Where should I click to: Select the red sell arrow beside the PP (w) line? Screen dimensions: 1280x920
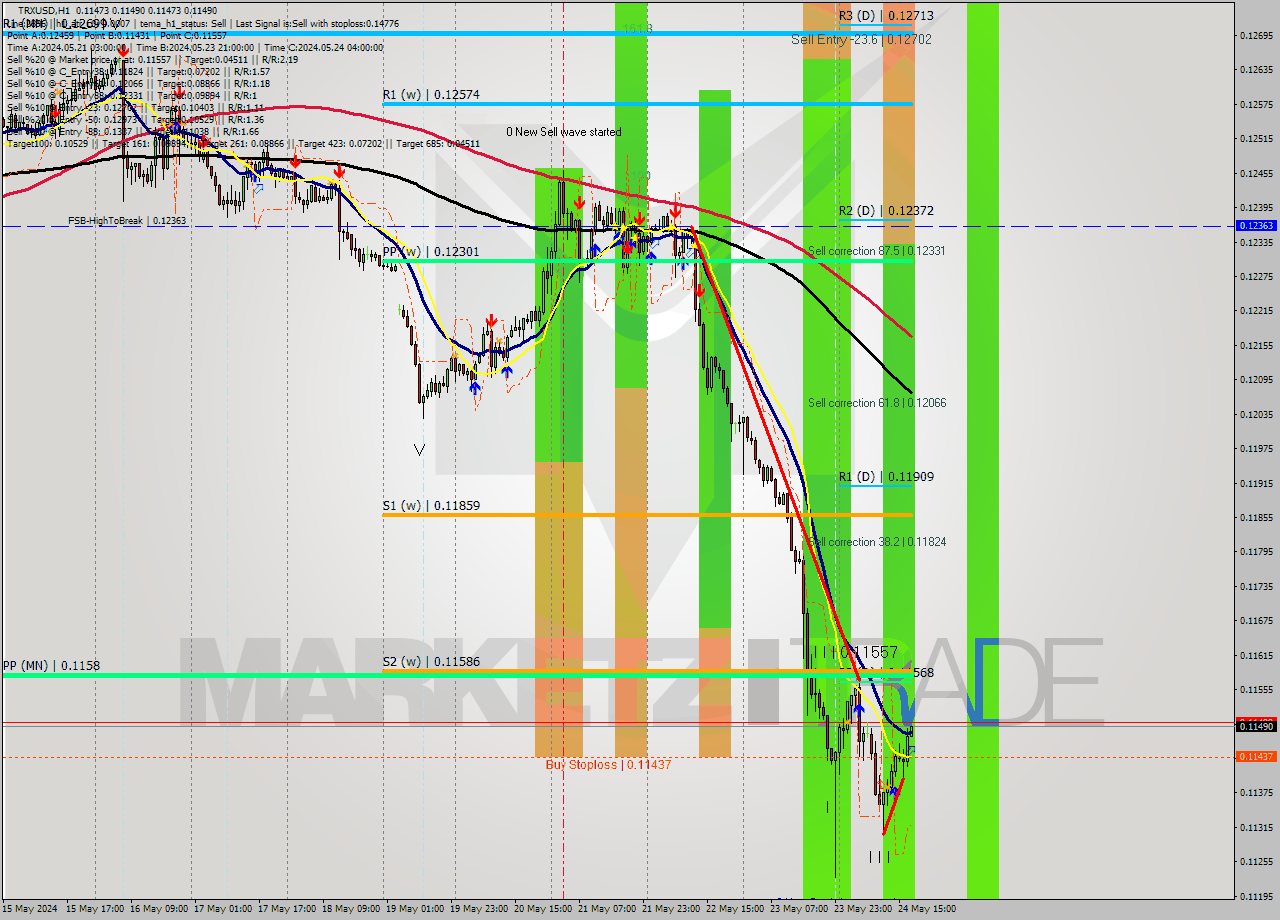click(627, 248)
